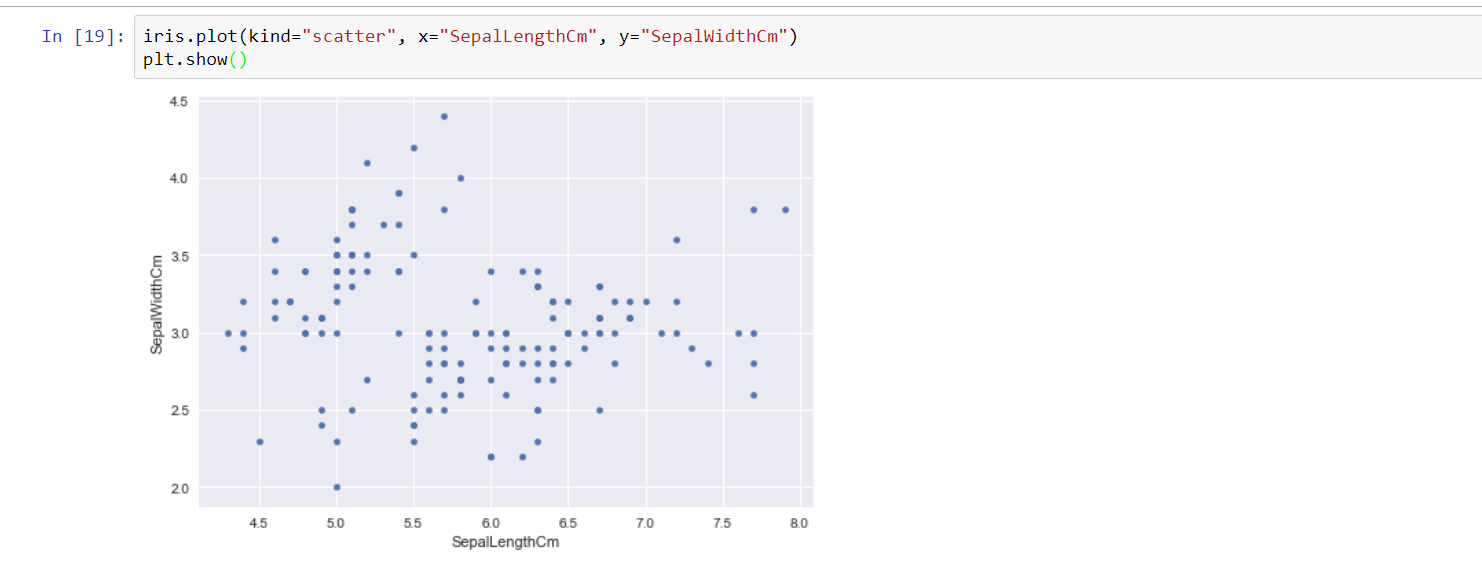Viewport: 1482px width, 572px height.
Task: Click the 7.0 tick on the x-axis
Action: coord(646,523)
